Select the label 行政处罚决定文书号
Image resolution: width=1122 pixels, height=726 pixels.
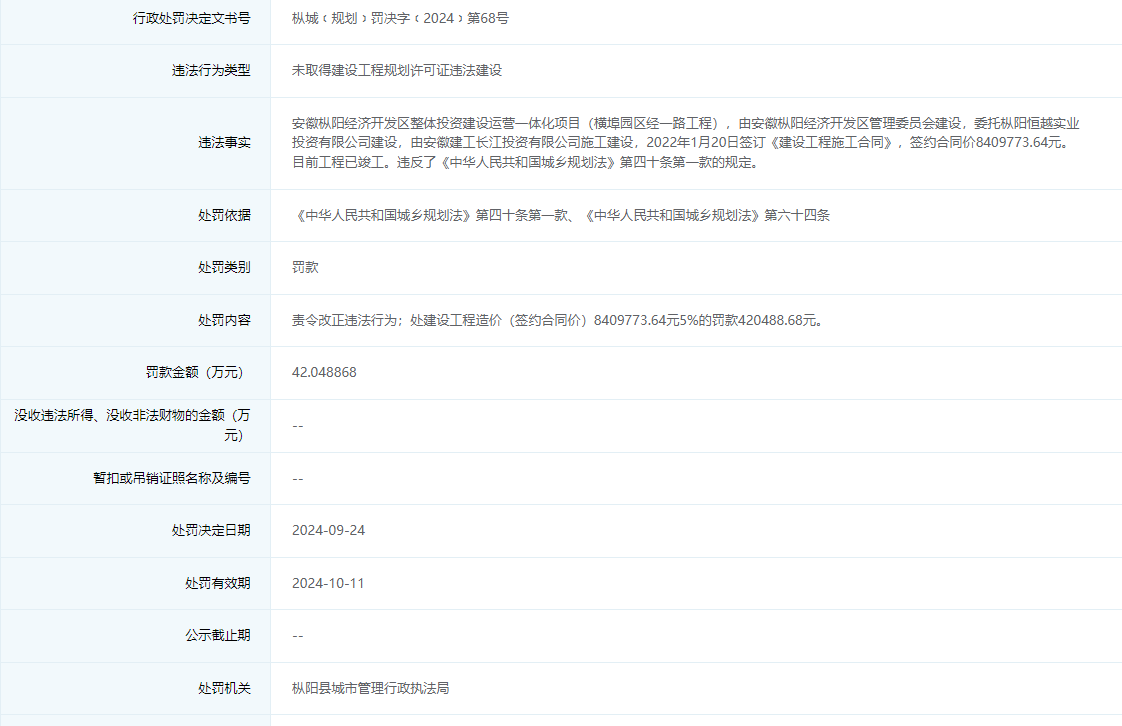(192, 19)
